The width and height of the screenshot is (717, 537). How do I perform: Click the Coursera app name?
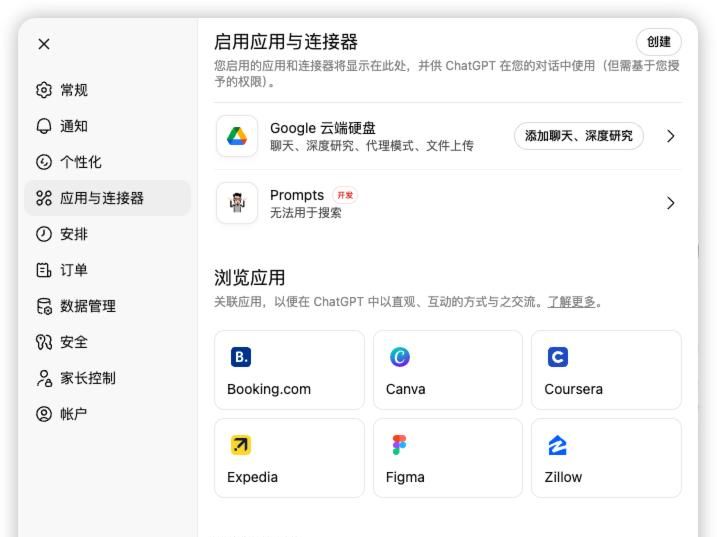[x=573, y=389]
